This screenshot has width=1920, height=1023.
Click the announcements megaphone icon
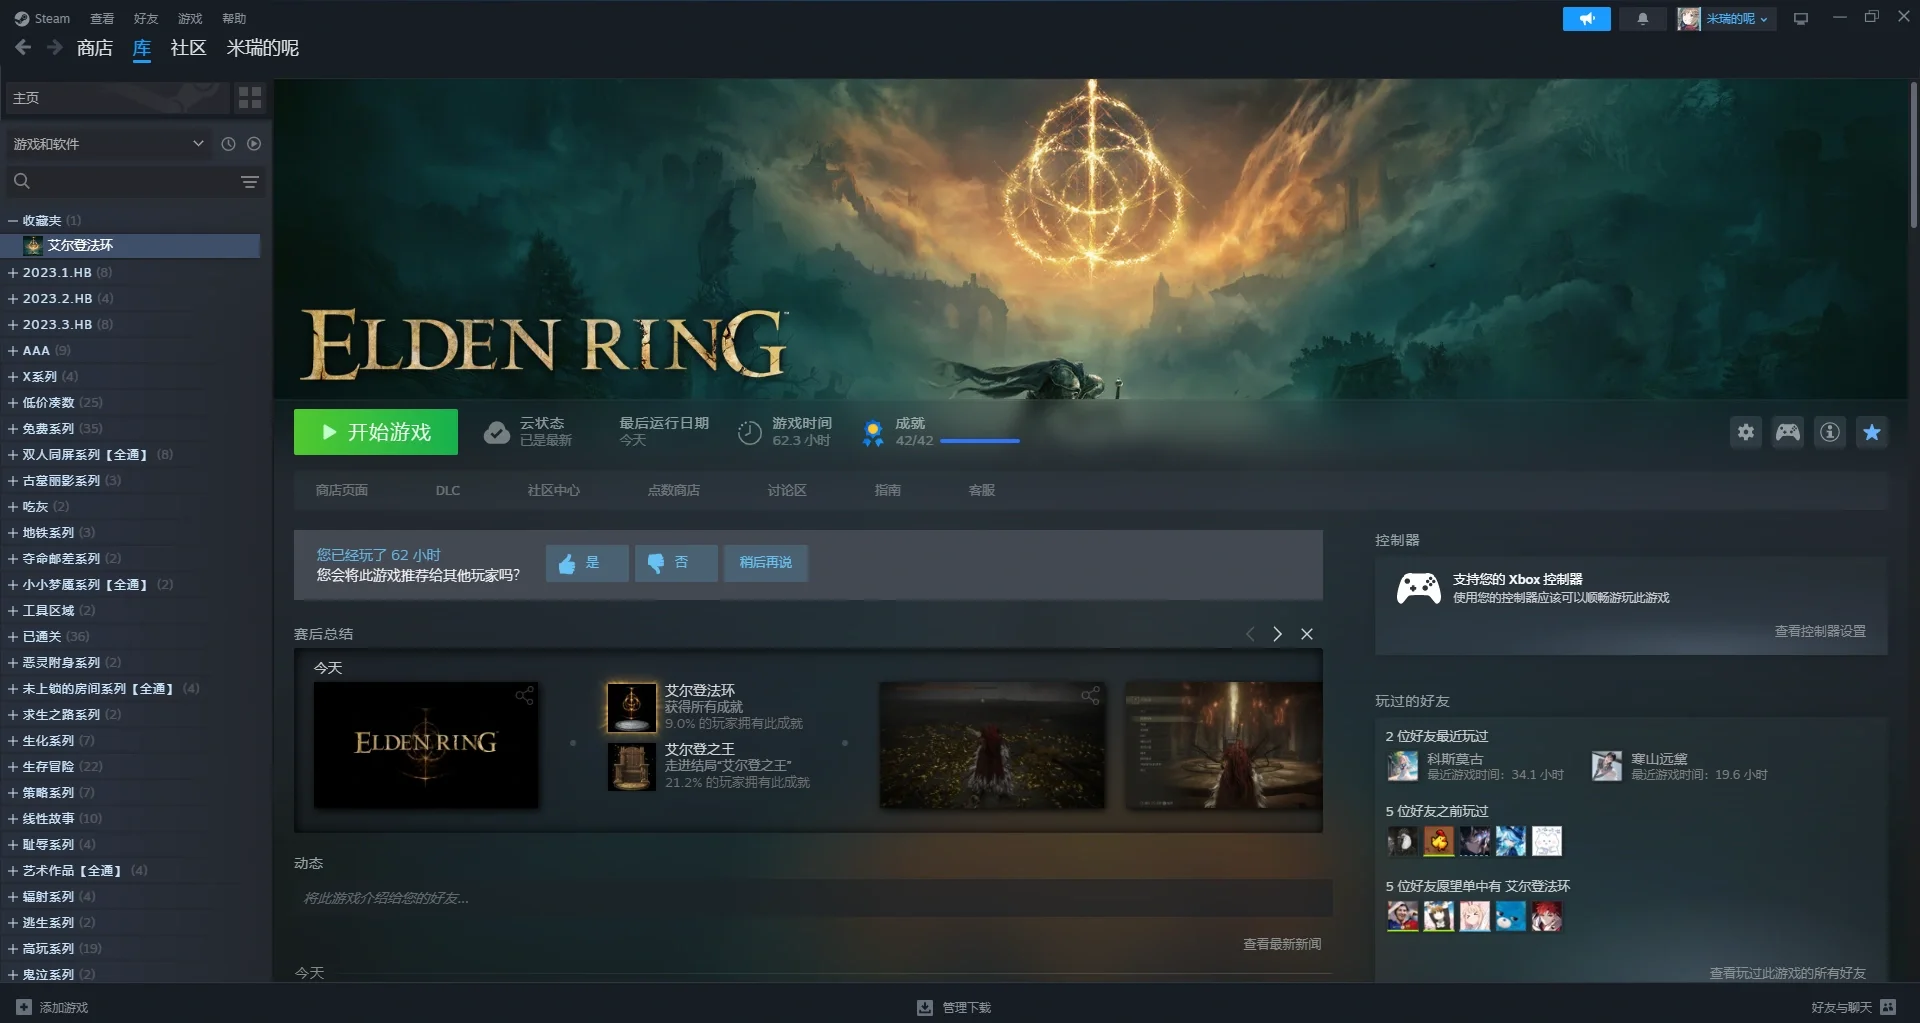[x=1586, y=19]
